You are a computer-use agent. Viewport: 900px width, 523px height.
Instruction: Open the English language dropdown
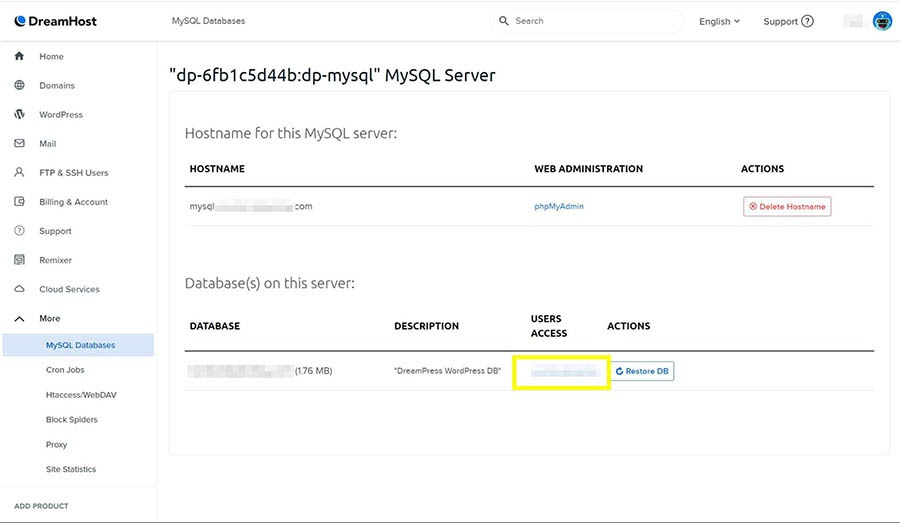[719, 21]
